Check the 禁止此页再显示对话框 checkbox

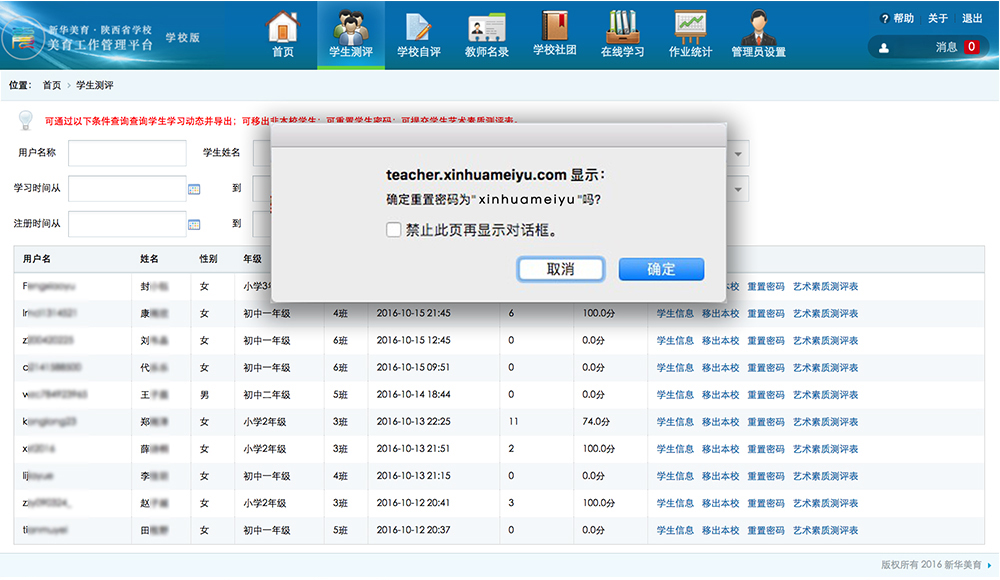click(394, 230)
